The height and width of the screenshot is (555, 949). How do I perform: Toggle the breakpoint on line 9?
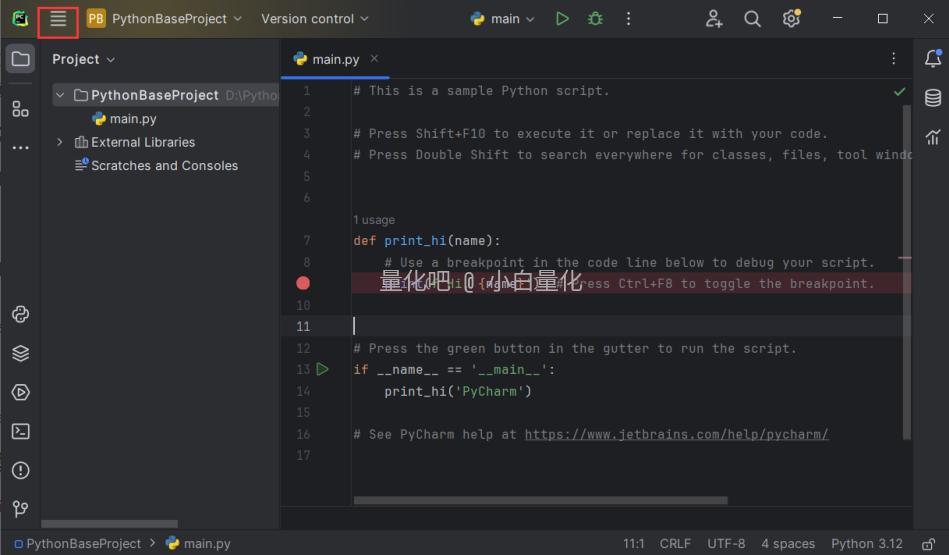303,284
